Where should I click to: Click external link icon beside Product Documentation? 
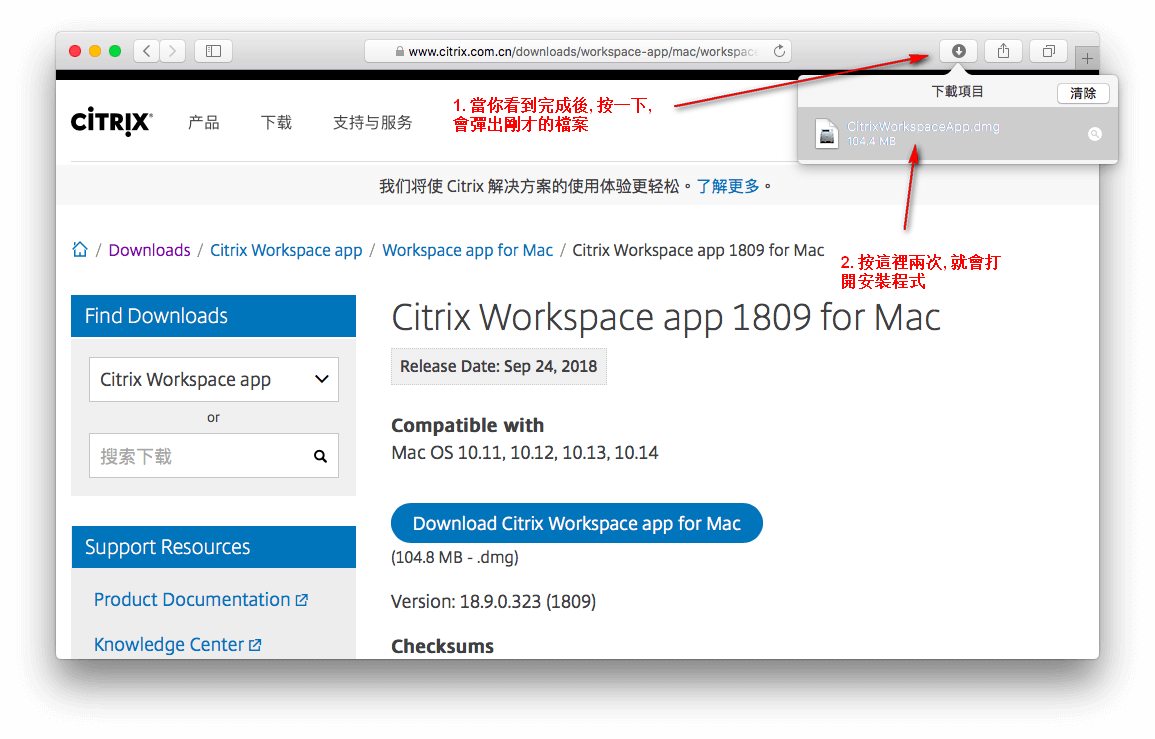point(302,600)
